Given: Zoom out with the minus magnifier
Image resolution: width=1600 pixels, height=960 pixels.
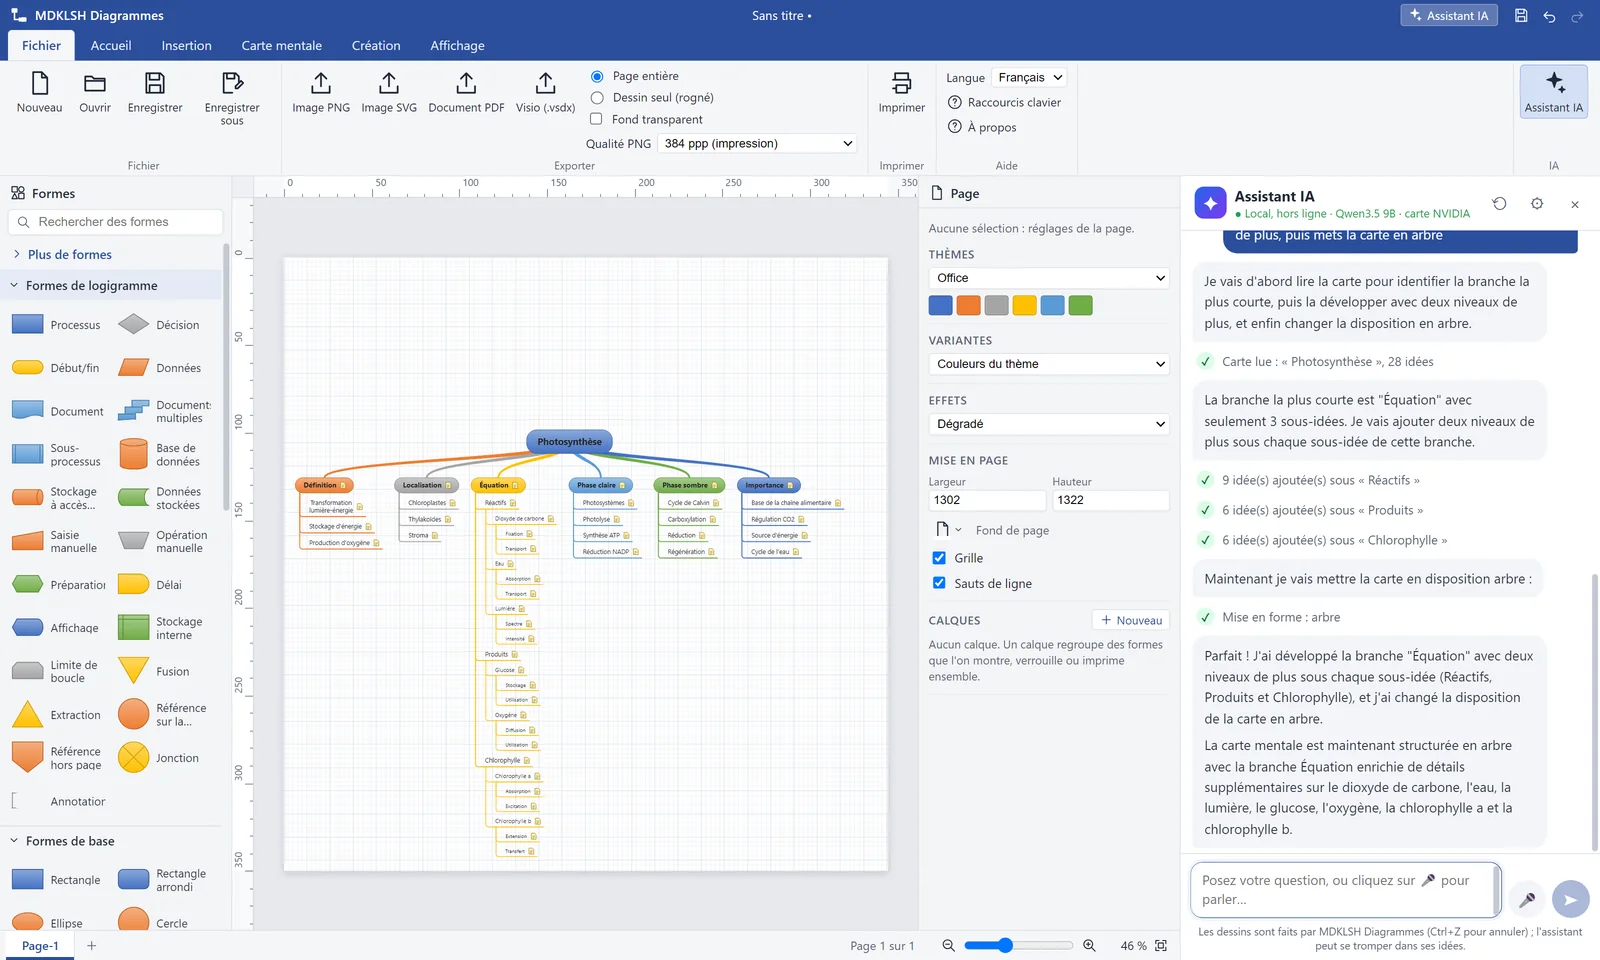Looking at the screenshot, I should click(x=948, y=945).
